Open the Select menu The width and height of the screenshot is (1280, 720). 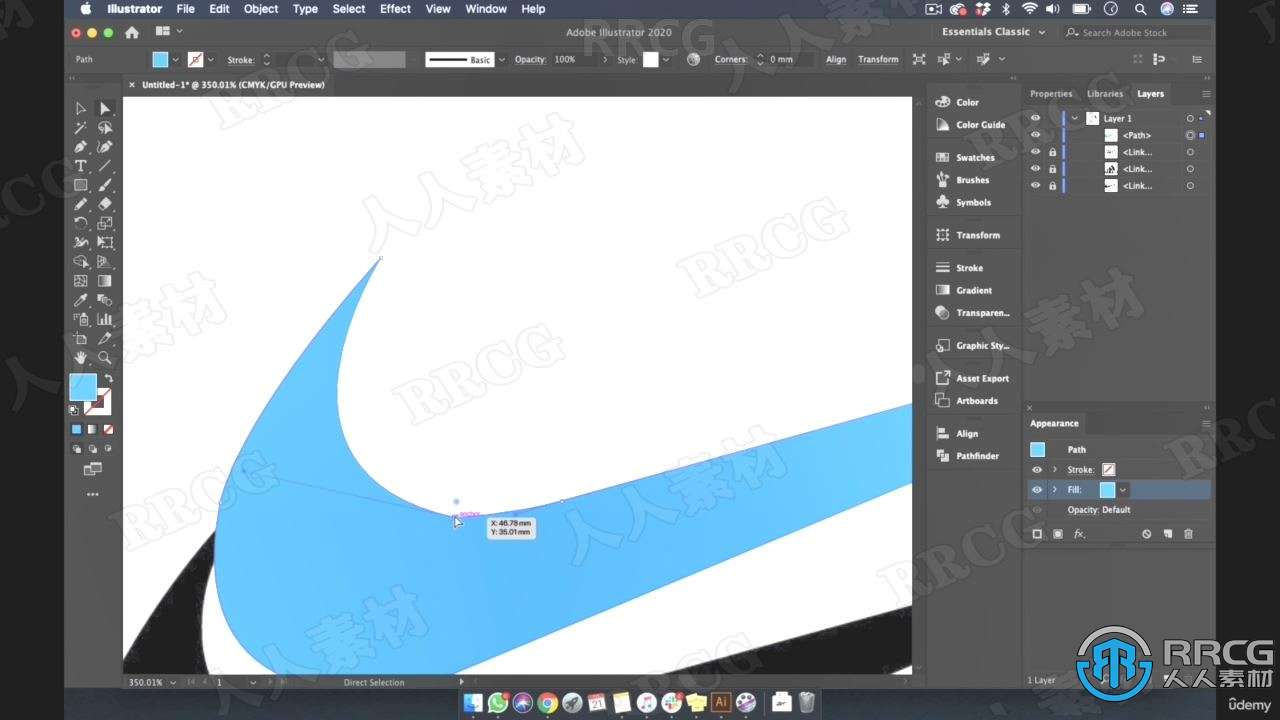tap(349, 9)
